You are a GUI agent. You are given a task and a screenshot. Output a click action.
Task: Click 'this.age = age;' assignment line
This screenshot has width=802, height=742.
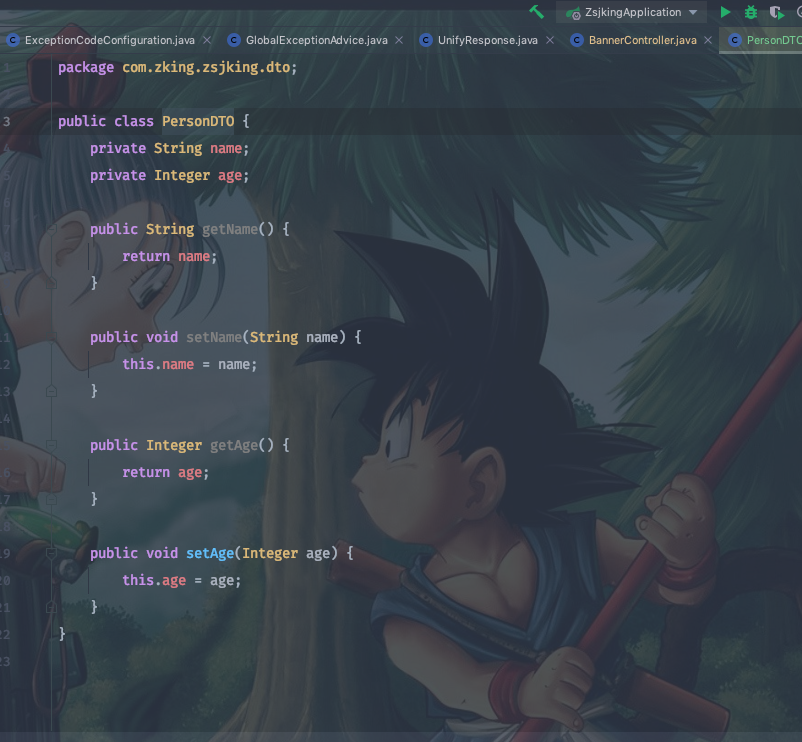click(x=181, y=580)
